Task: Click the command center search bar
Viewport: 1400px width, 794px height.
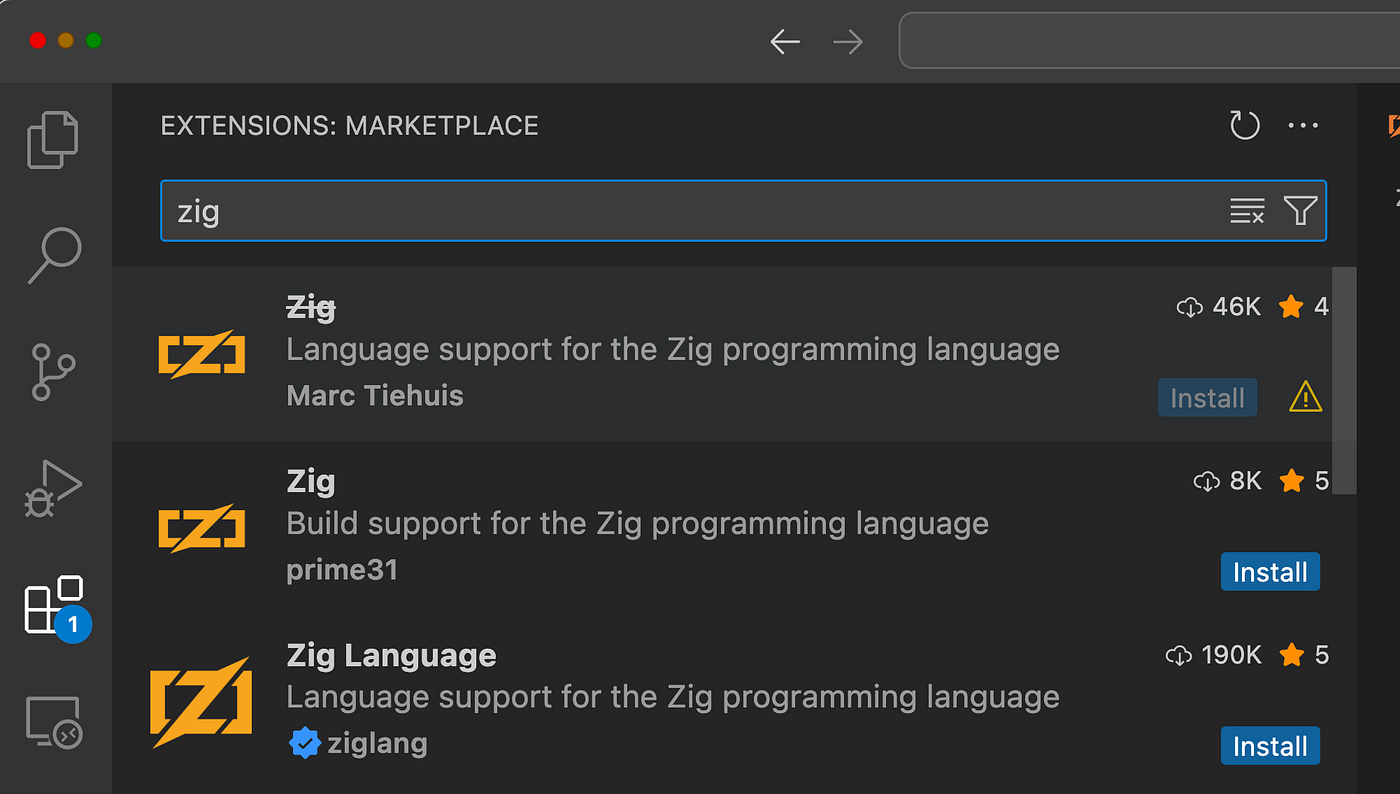Action: click(x=1150, y=42)
